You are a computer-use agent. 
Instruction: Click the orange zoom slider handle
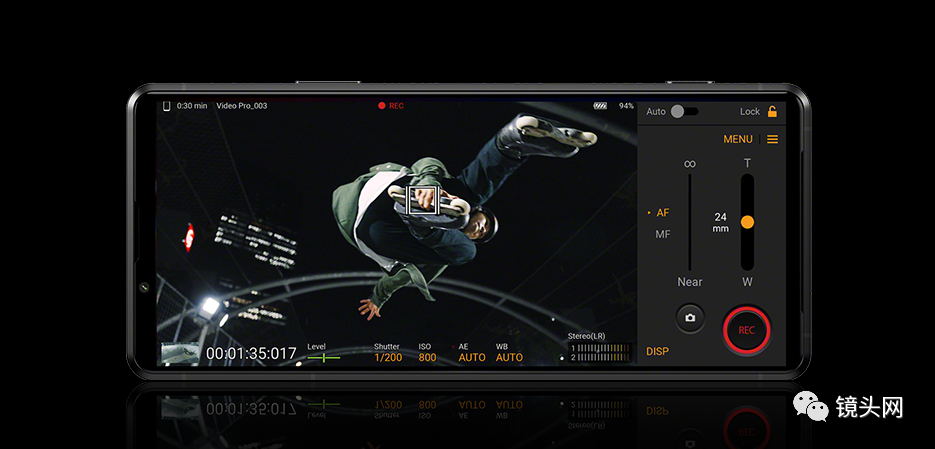(747, 222)
